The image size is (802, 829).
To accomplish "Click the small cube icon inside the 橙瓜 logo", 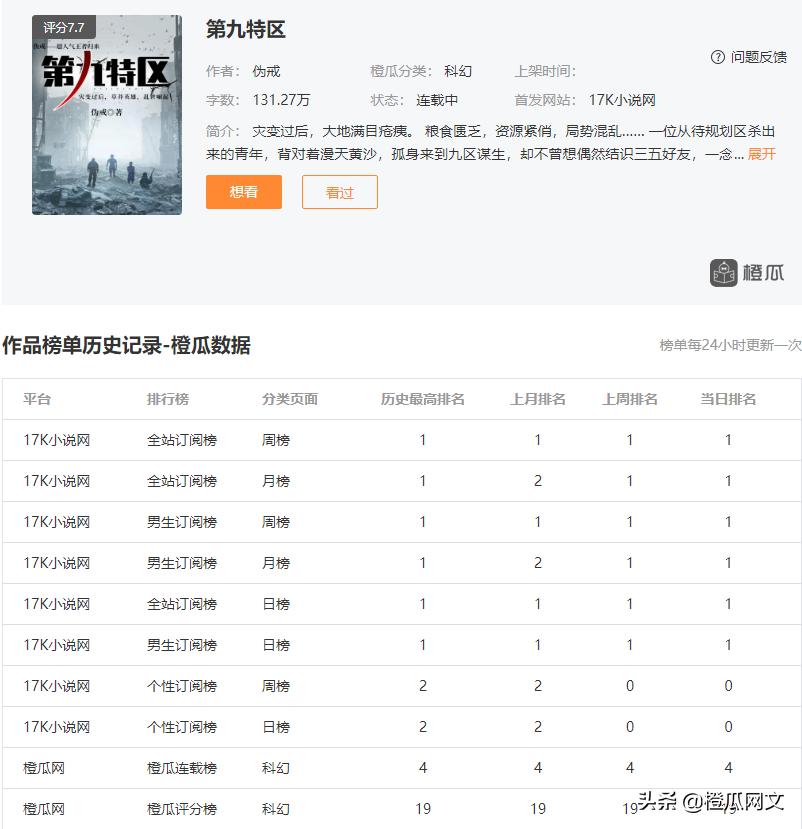I will click(x=722, y=269).
